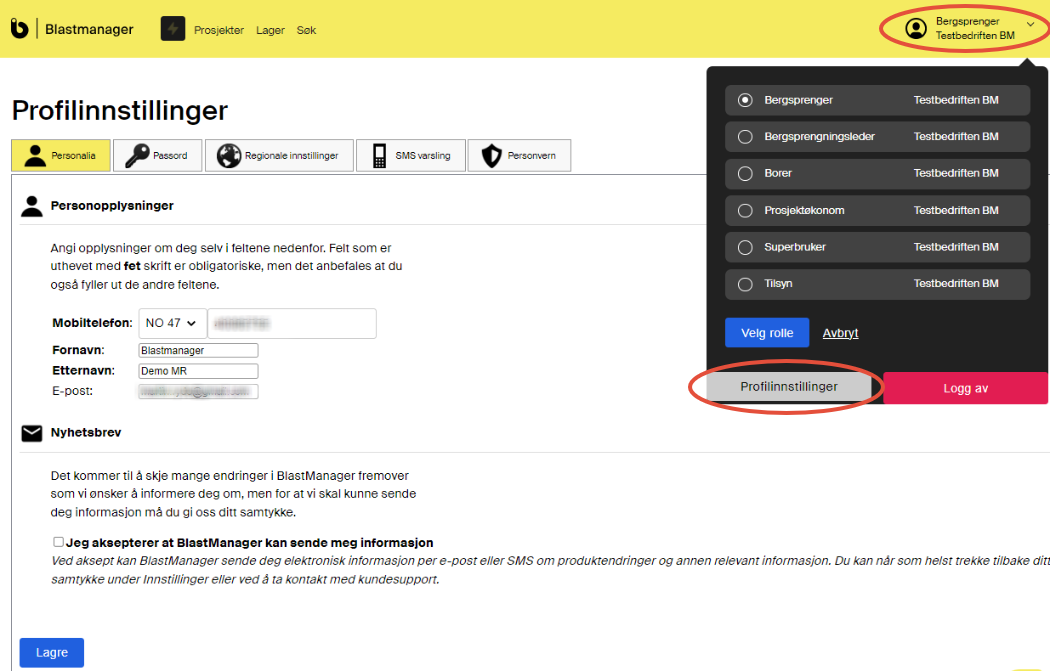Focus the Fornavn input field
Viewport: 1050px width, 671px height.
point(198,350)
